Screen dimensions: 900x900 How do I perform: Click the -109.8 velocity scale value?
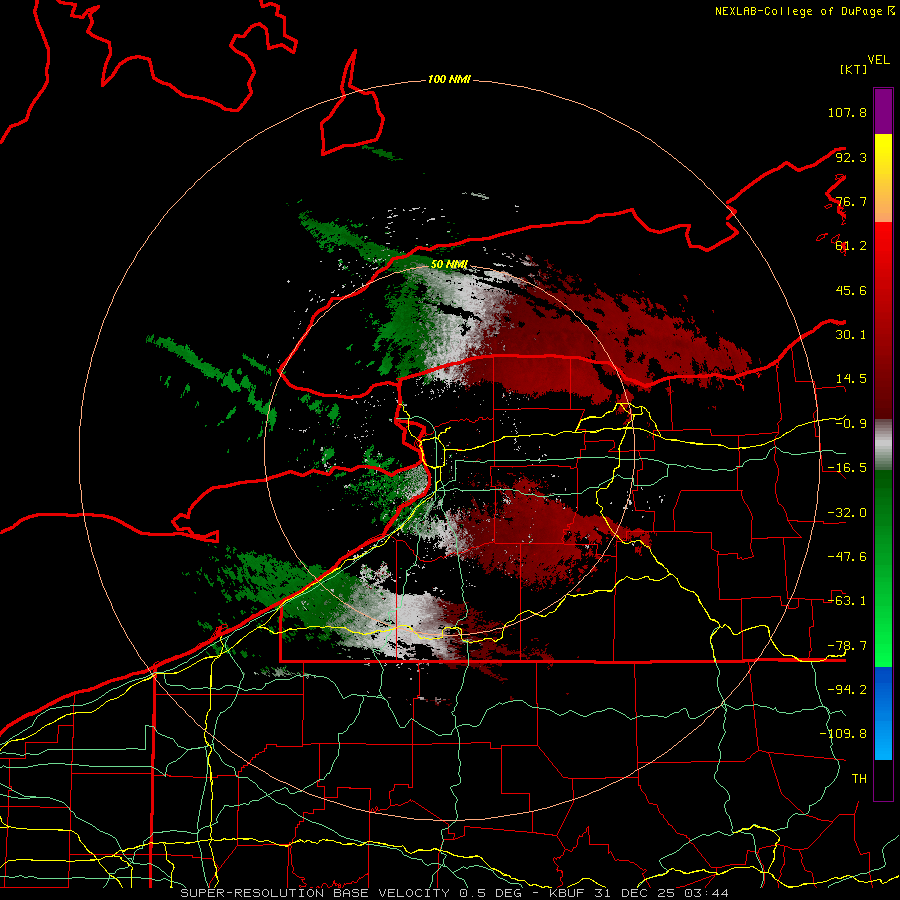[843, 734]
